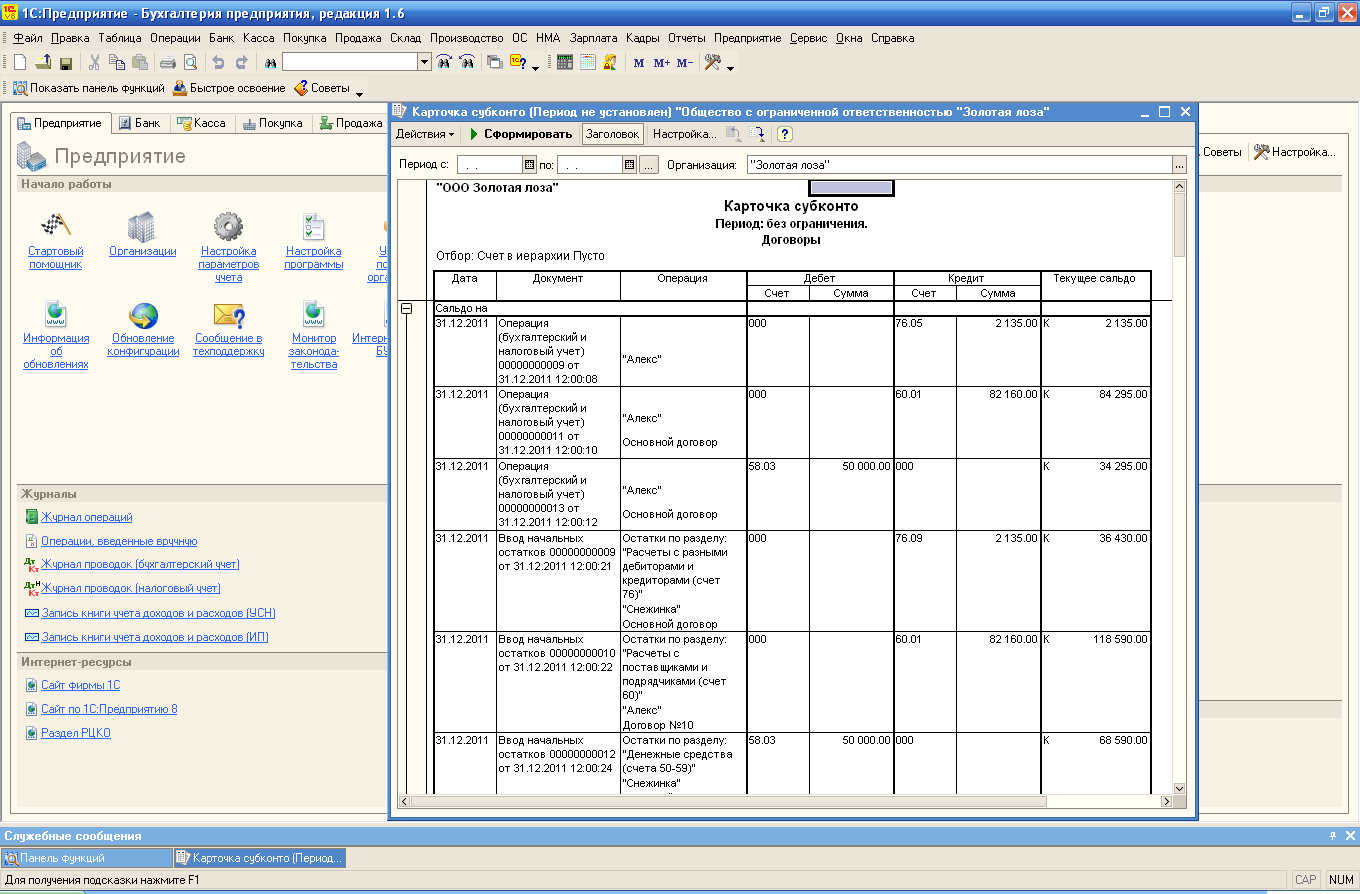Screen dimensions: 1360x894
Task: Toggle the Заголовок button in report toolbar
Action: pos(613,134)
